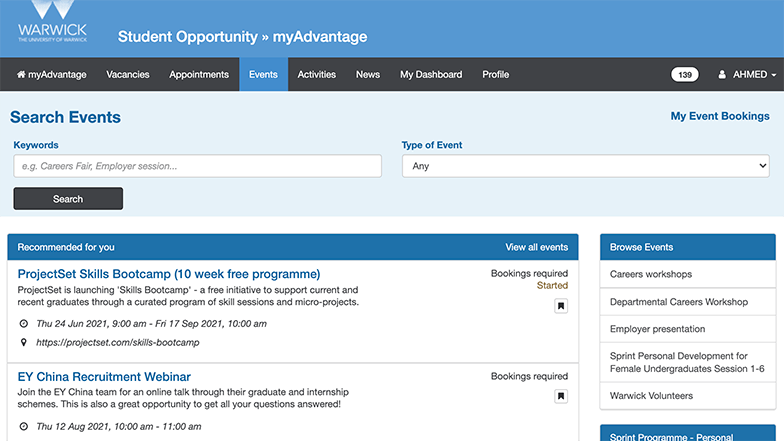Open the AHMED user account menu
The width and height of the screenshot is (784, 441).
point(747,75)
